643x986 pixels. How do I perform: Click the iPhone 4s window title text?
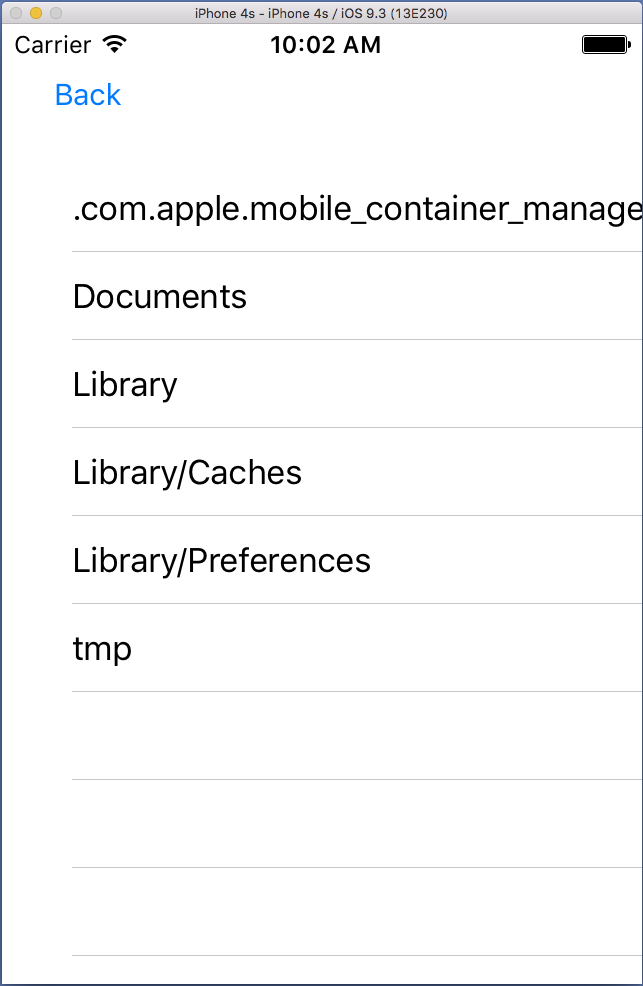coord(321,13)
